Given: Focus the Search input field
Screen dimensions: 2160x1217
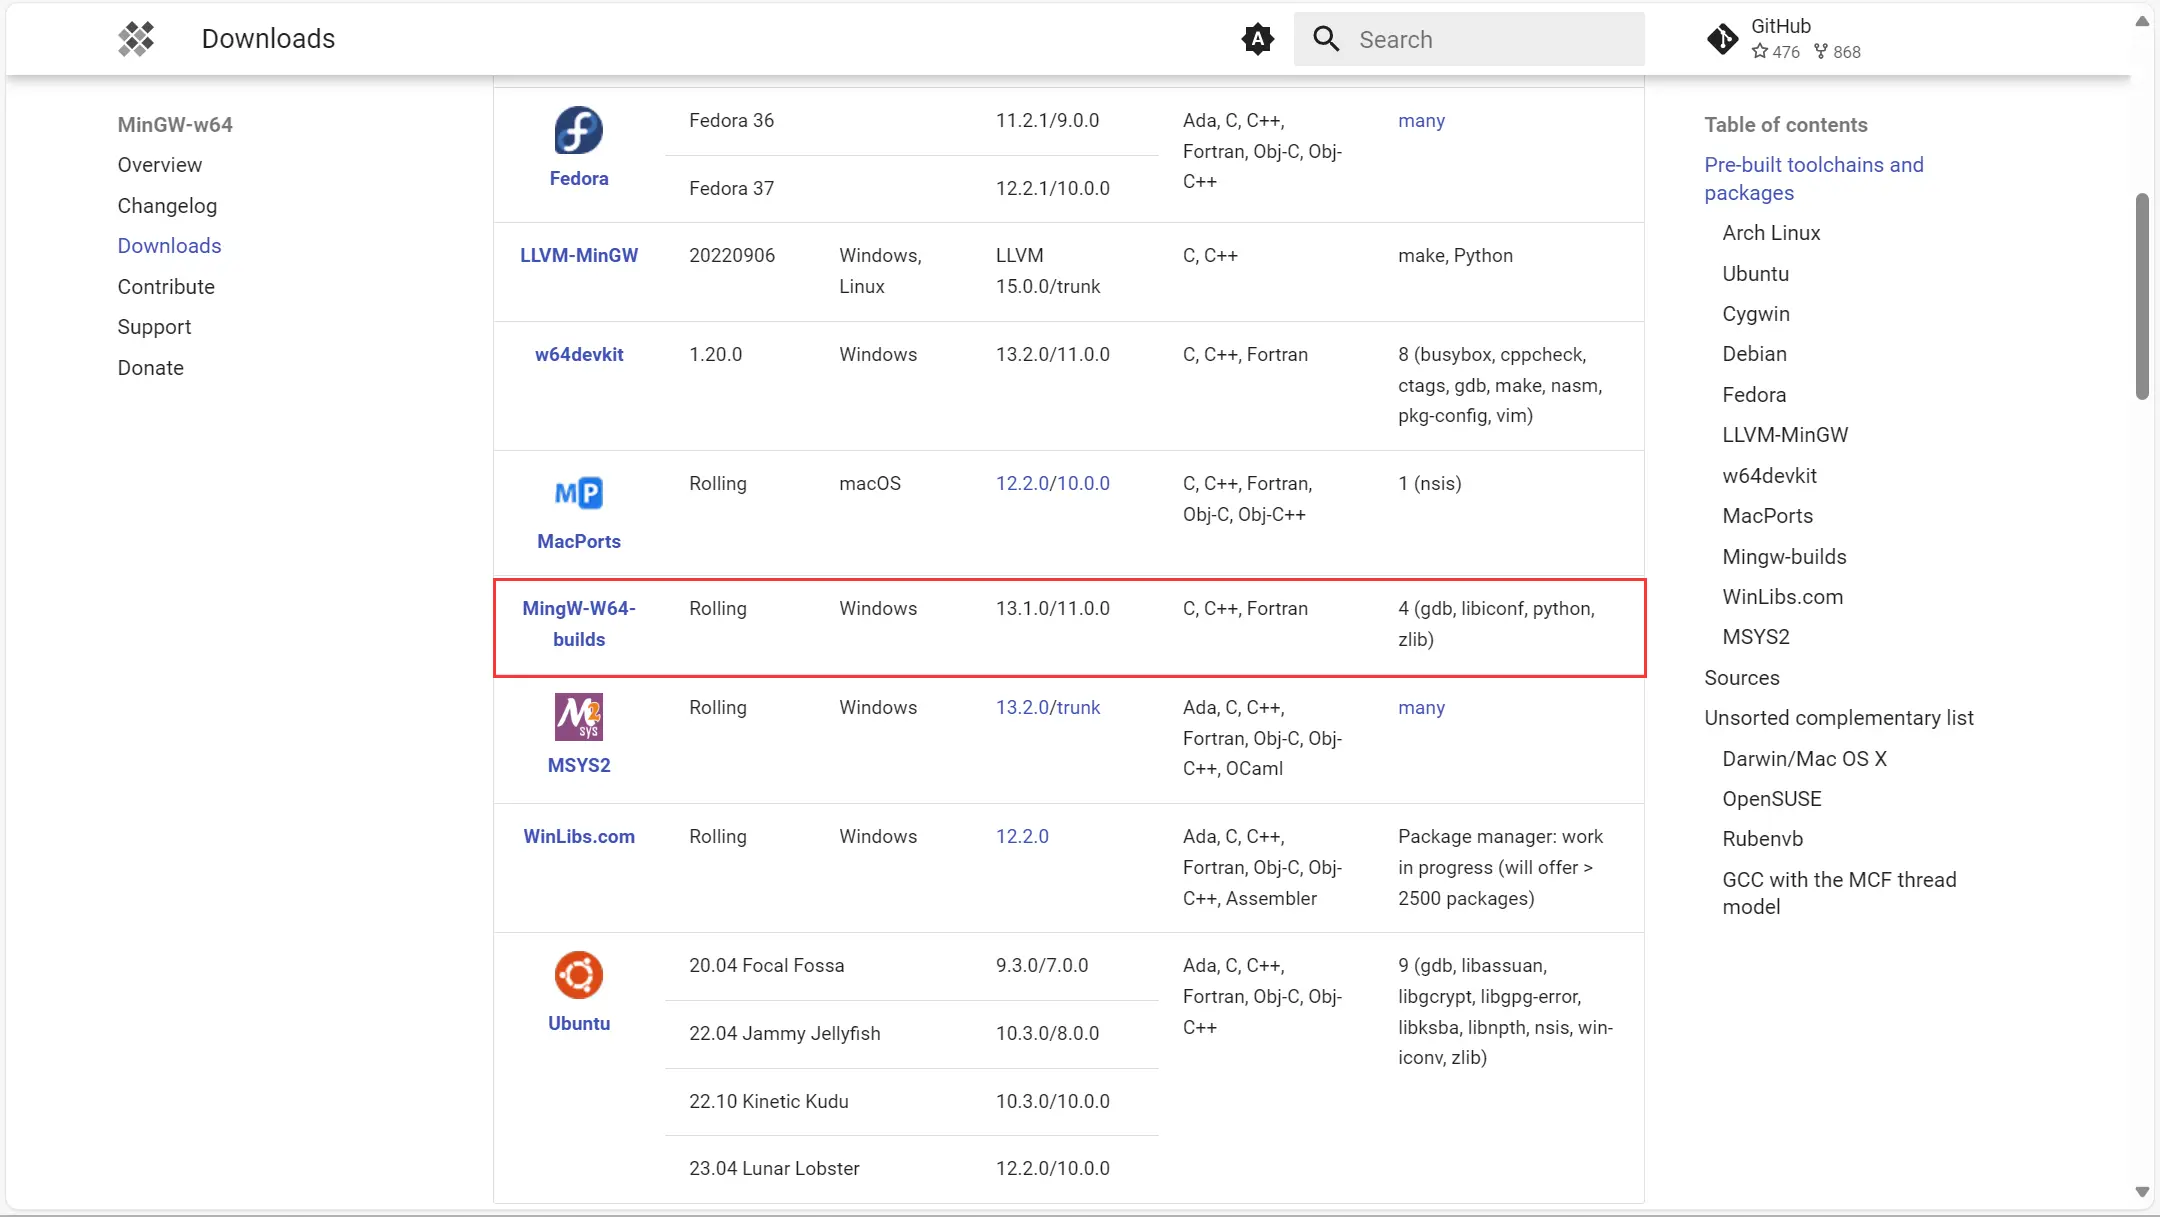Looking at the screenshot, I should [x=1469, y=39].
